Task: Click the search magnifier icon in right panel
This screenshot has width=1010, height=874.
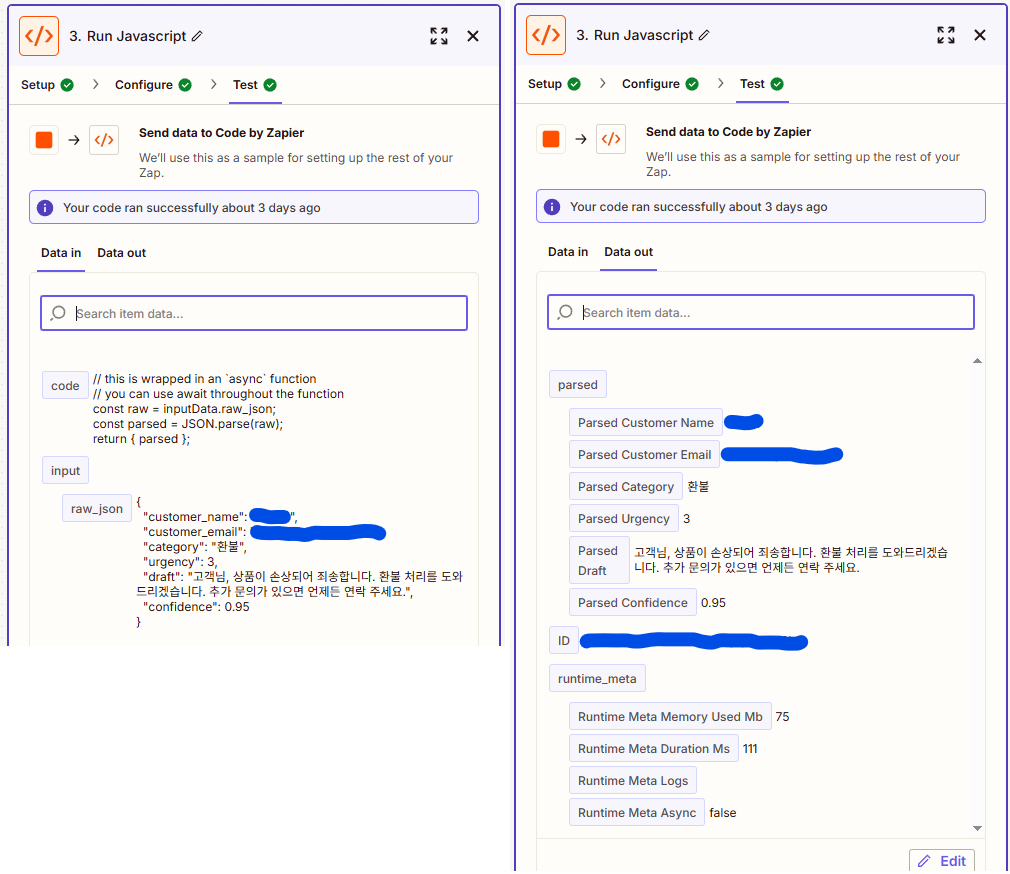Action: [565, 312]
